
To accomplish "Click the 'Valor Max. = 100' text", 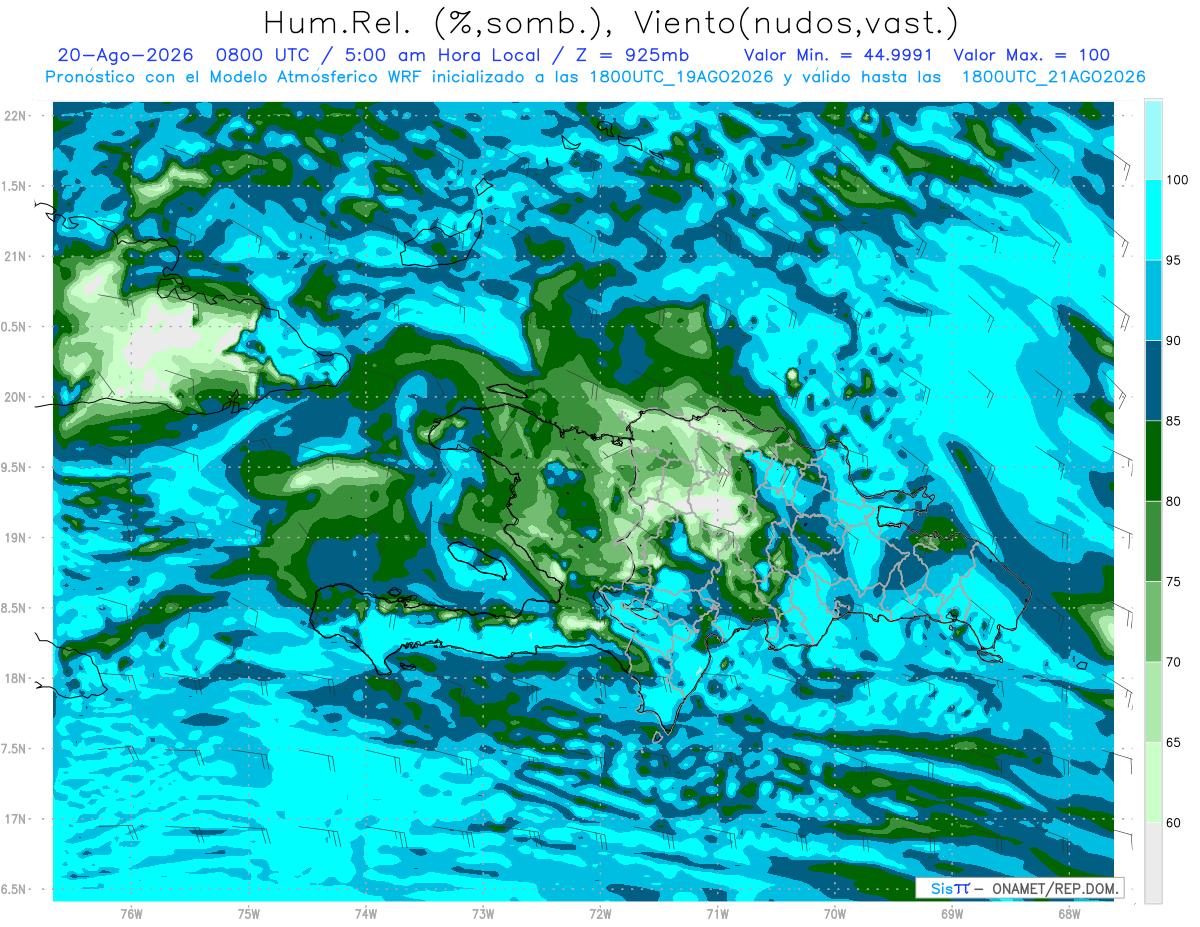I will (x=1032, y=55).
